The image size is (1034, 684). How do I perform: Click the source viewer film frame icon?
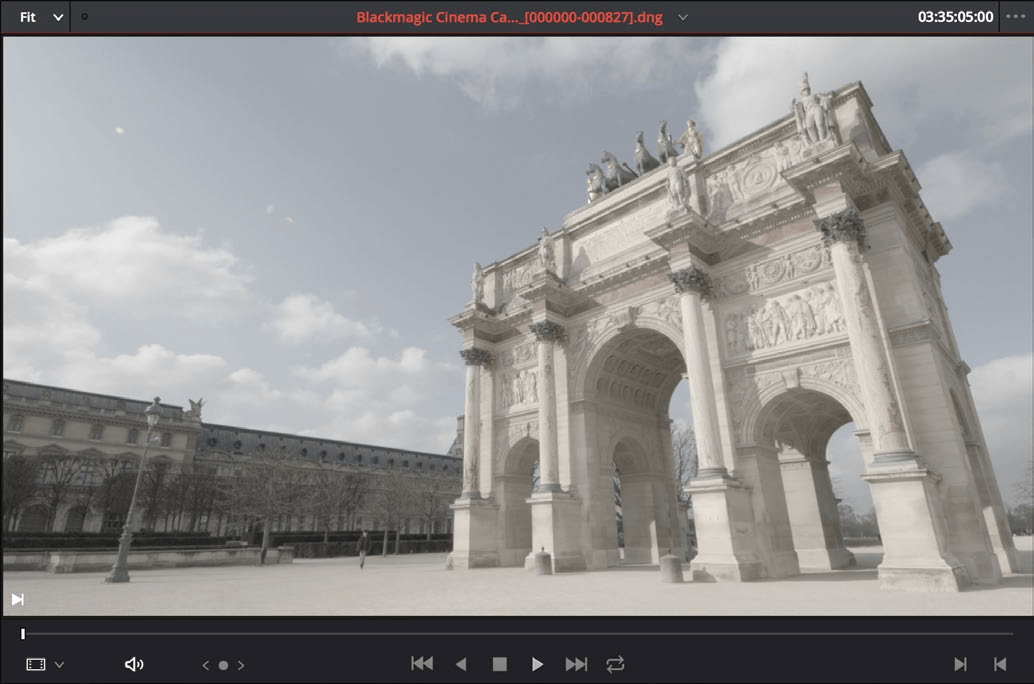pos(36,665)
